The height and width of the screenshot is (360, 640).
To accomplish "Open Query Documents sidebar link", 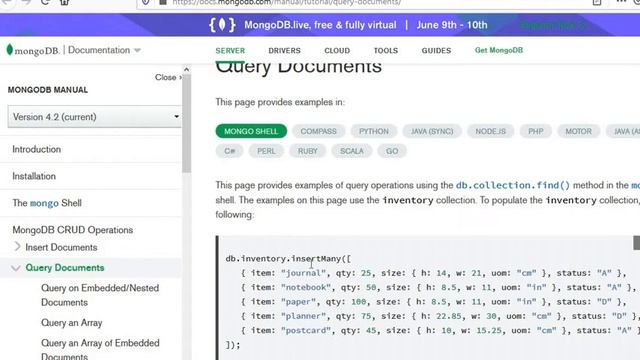I will pos(65,268).
